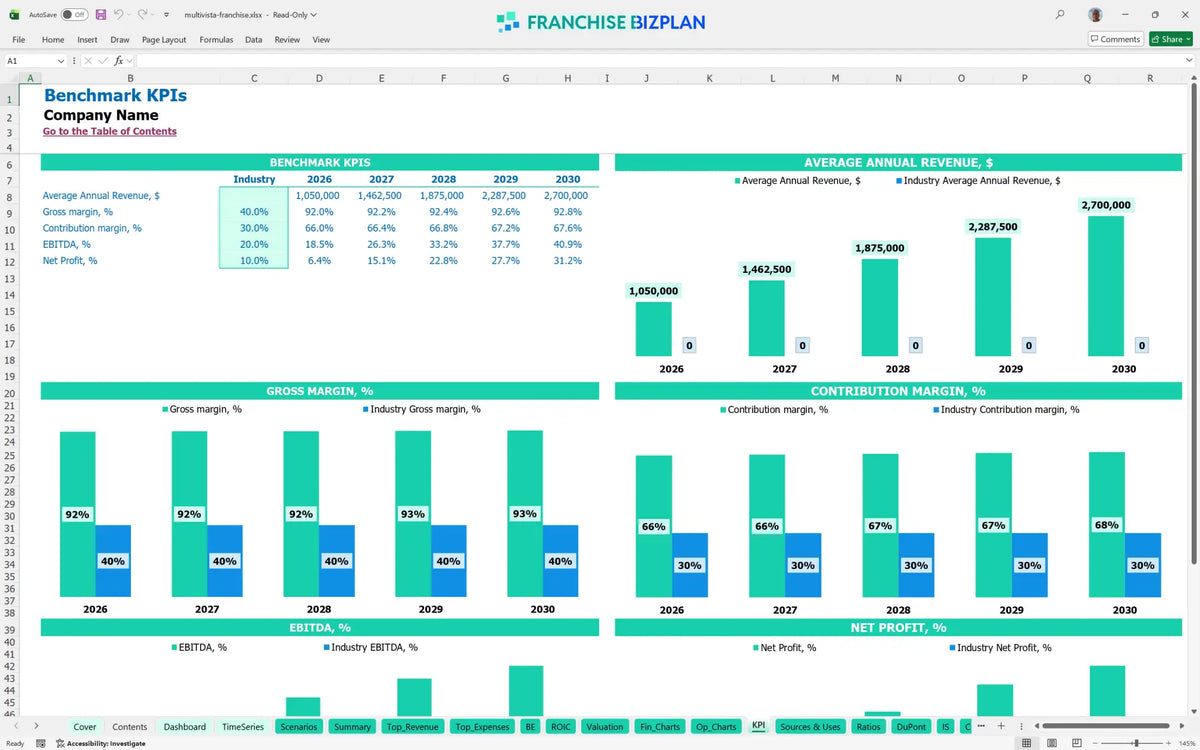
Task: Click the Undo arrow icon
Action: coord(119,15)
